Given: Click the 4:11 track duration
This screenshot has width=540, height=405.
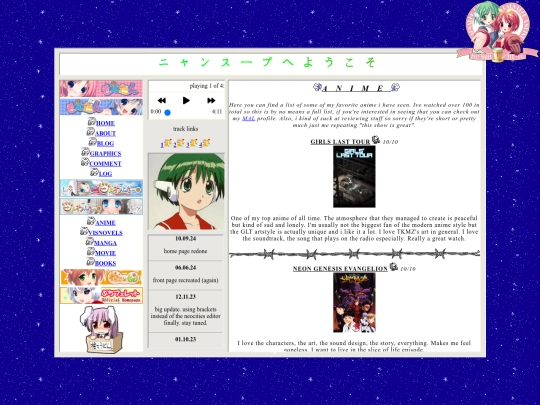Looking at the screenshot, I should click(217, 112).
